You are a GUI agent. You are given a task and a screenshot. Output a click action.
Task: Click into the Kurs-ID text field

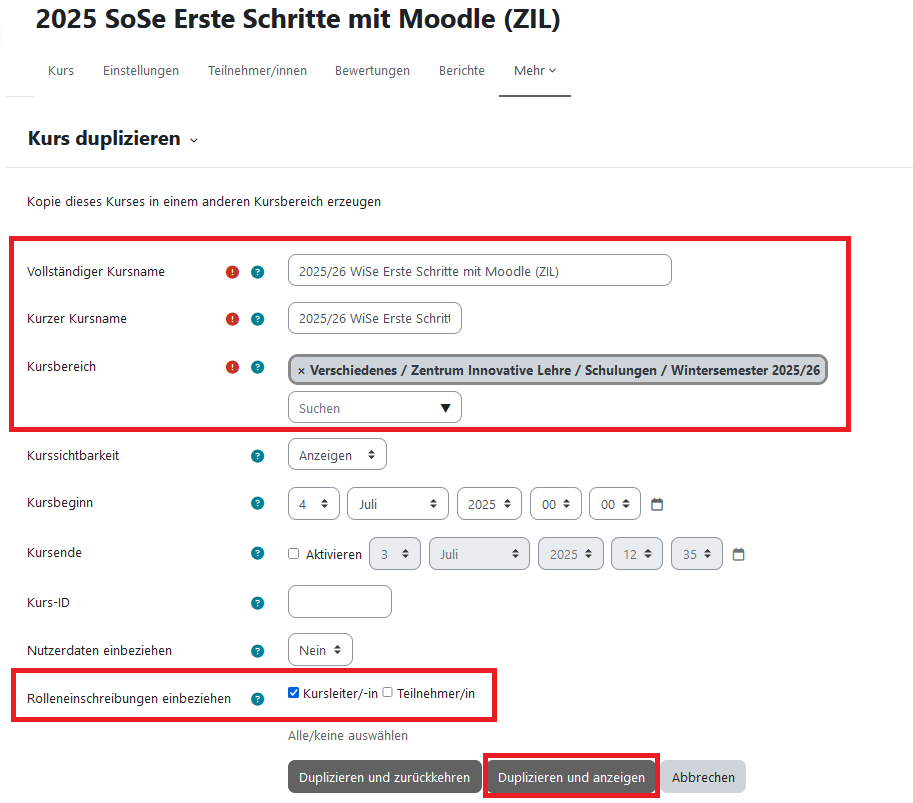tap(340, 602)
